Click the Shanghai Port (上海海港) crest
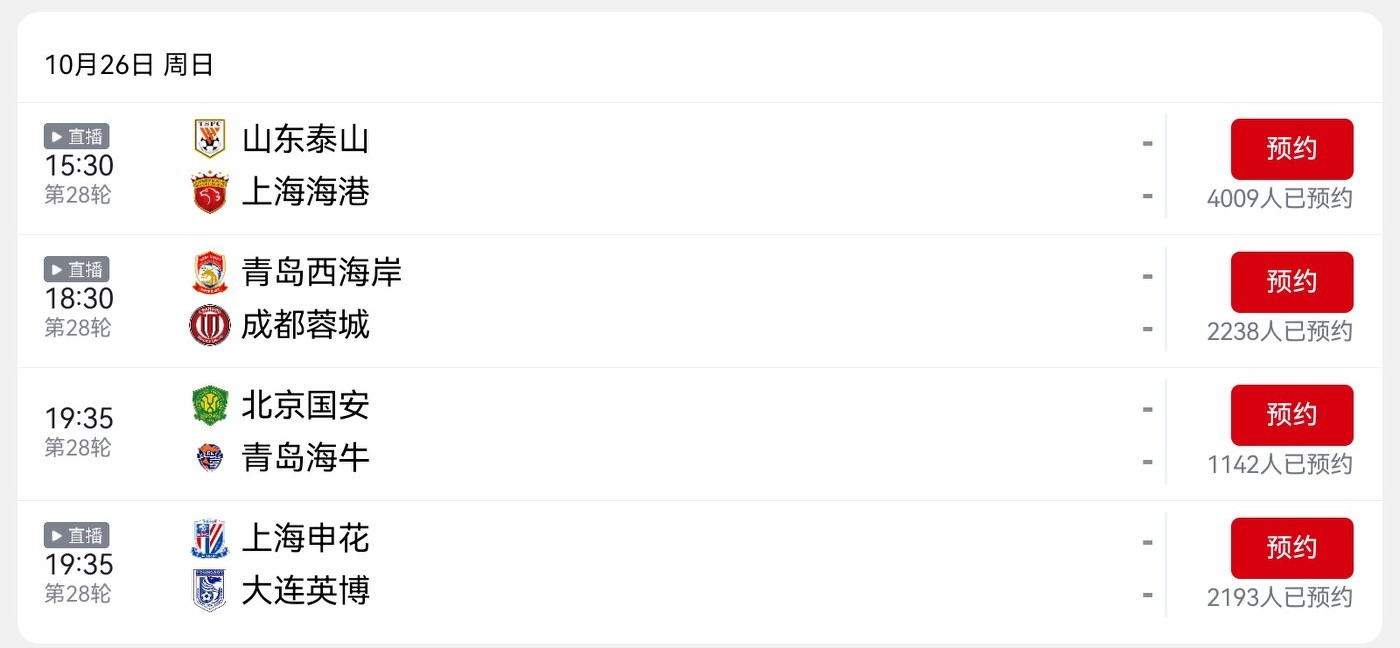The width and height of the screenshot is (1400, 648). click(210, 192)
